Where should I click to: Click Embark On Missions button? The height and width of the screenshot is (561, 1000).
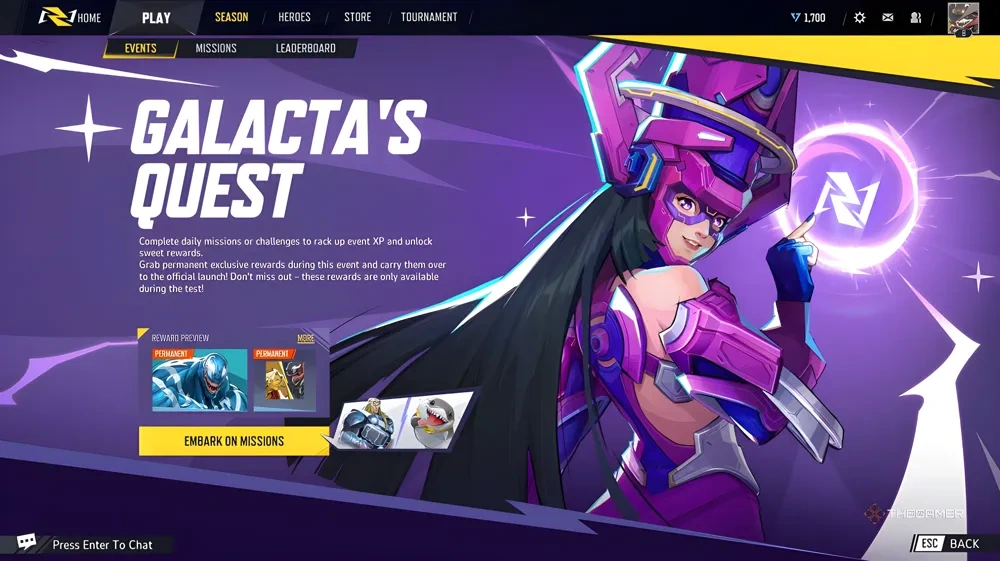234,441
